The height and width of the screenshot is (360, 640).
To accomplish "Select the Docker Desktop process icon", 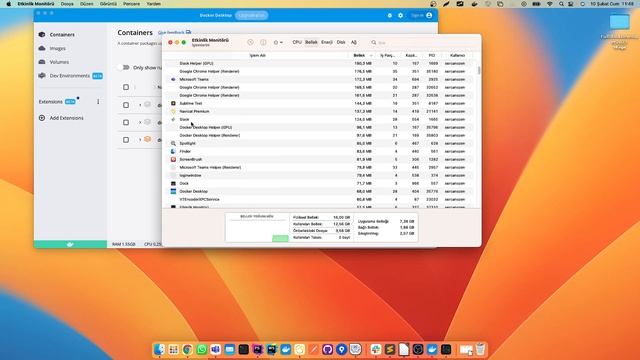I will pos(173,191).
